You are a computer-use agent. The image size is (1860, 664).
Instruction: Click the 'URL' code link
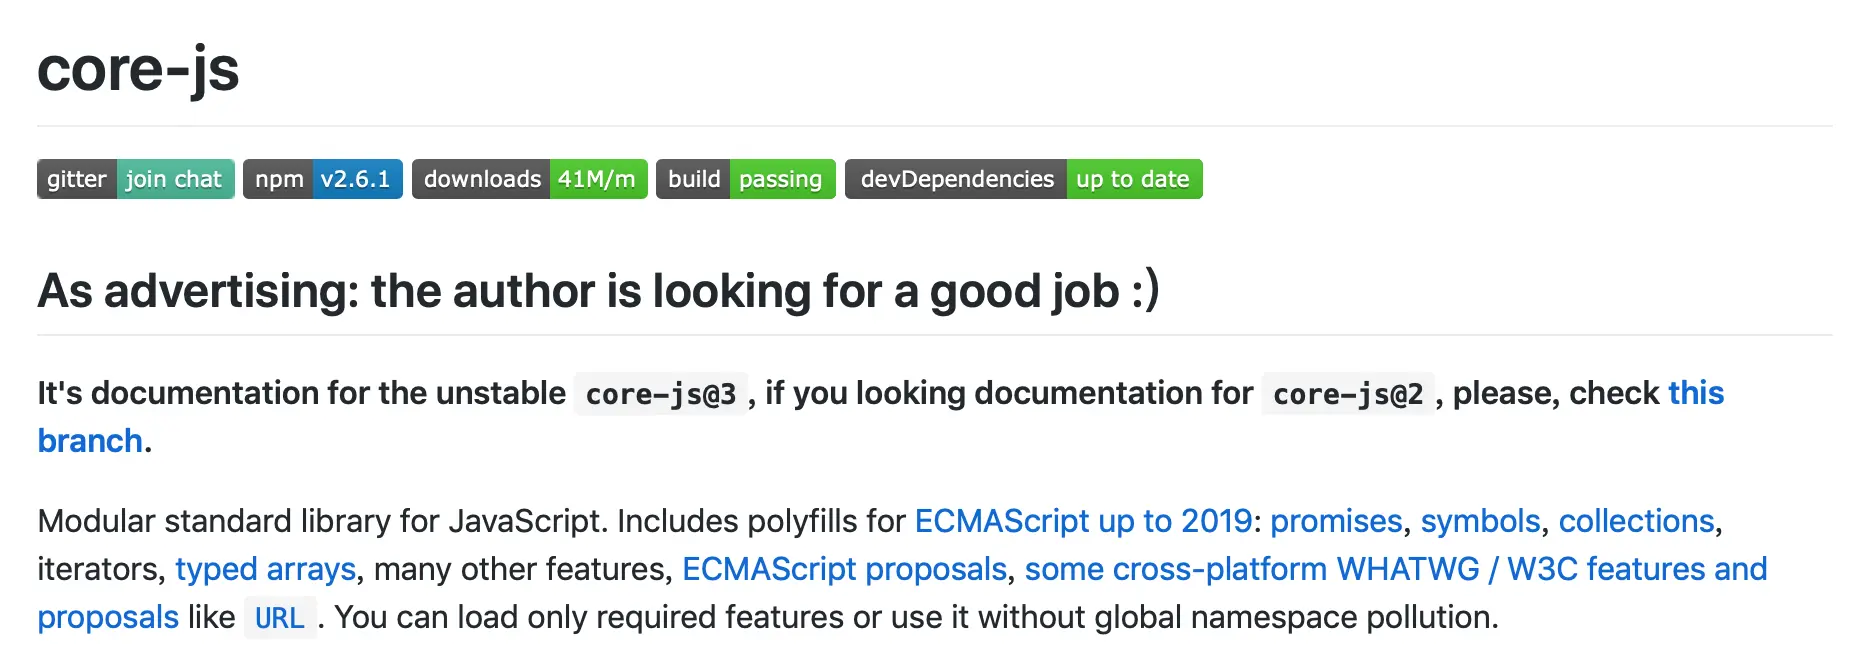coord(280,618)
